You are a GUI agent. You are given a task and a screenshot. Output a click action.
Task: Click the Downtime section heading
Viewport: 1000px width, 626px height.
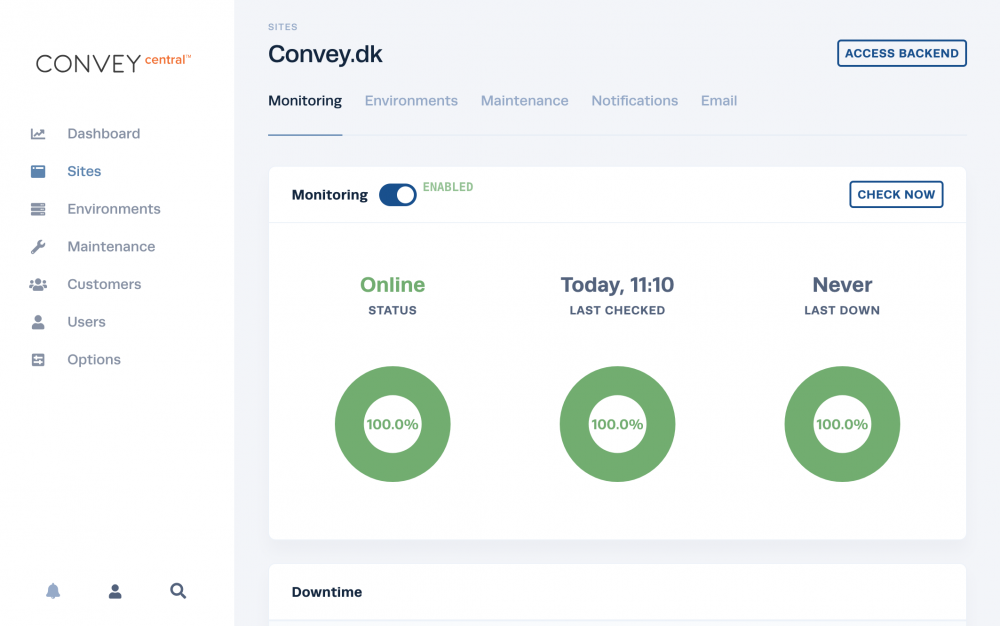coord(327,592)
